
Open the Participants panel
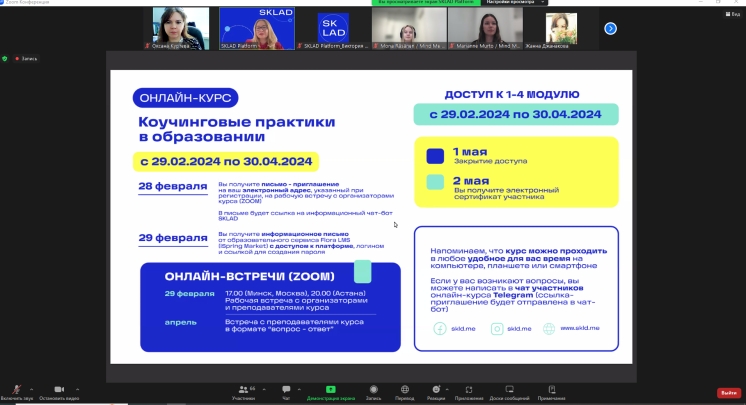click(243, 389)
